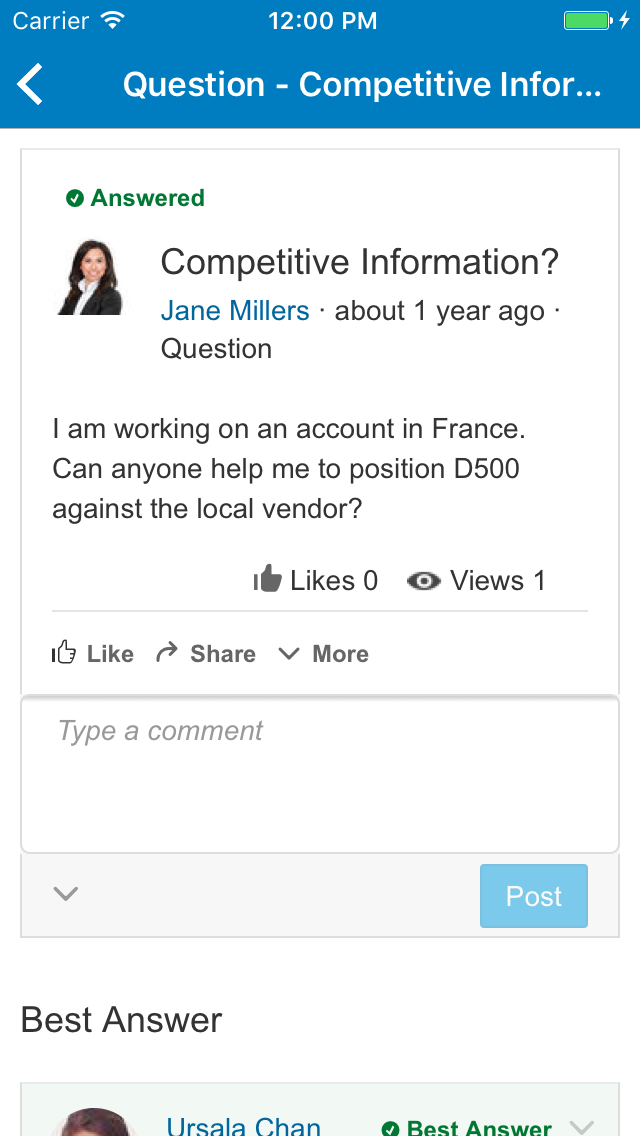Screen dimensions: 640x1136
Task: Tap Ursala Chan avatar thumbnail
Action: coord(94,1124)
